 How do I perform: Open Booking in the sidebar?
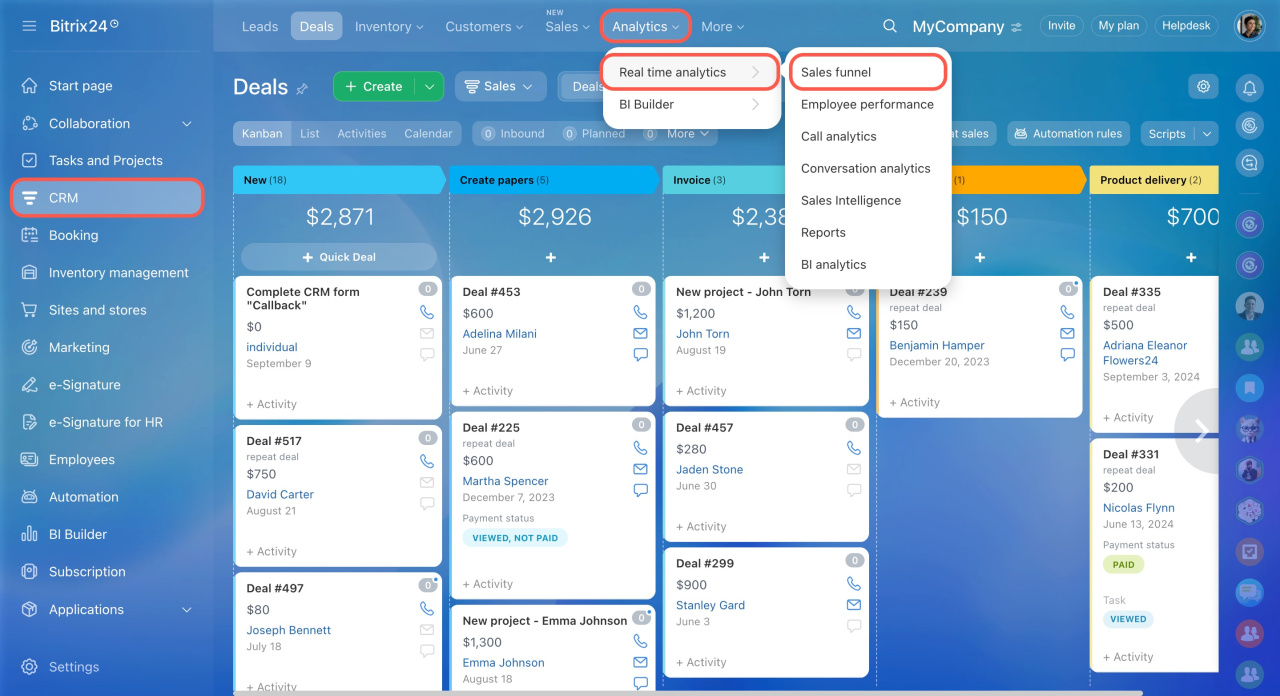73,235
